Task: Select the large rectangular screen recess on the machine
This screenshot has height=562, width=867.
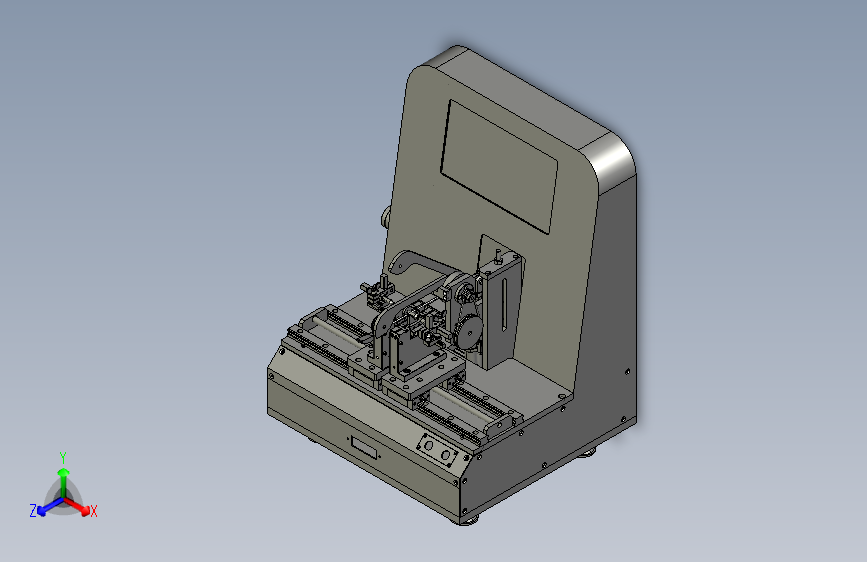Action: coord(499,166)
